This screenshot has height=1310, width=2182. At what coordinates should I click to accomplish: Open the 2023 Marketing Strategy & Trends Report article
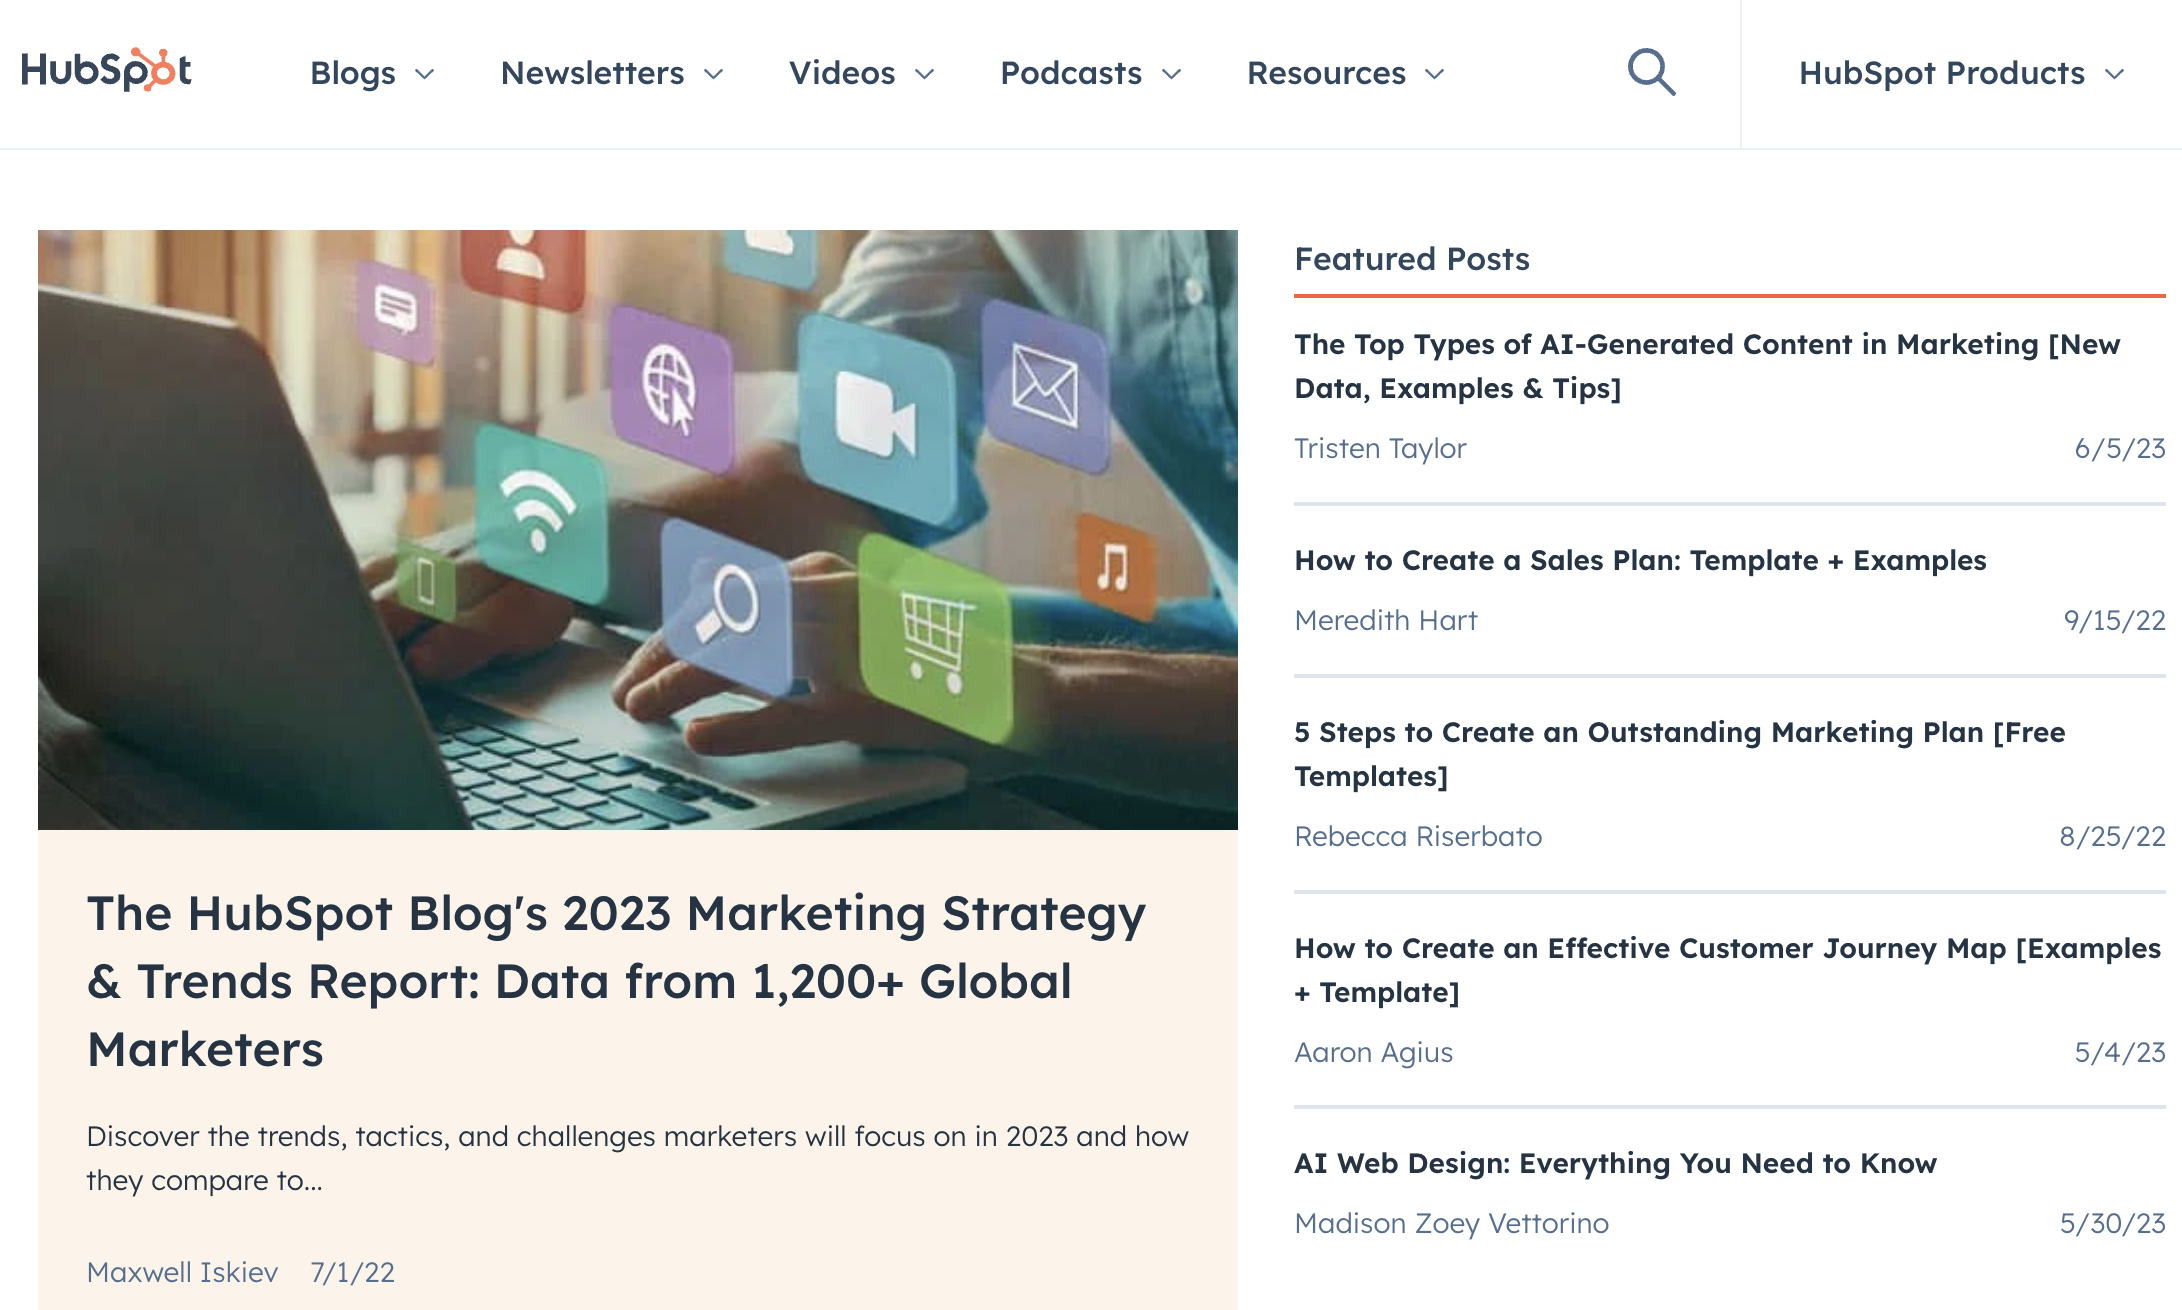pos(616,981)
